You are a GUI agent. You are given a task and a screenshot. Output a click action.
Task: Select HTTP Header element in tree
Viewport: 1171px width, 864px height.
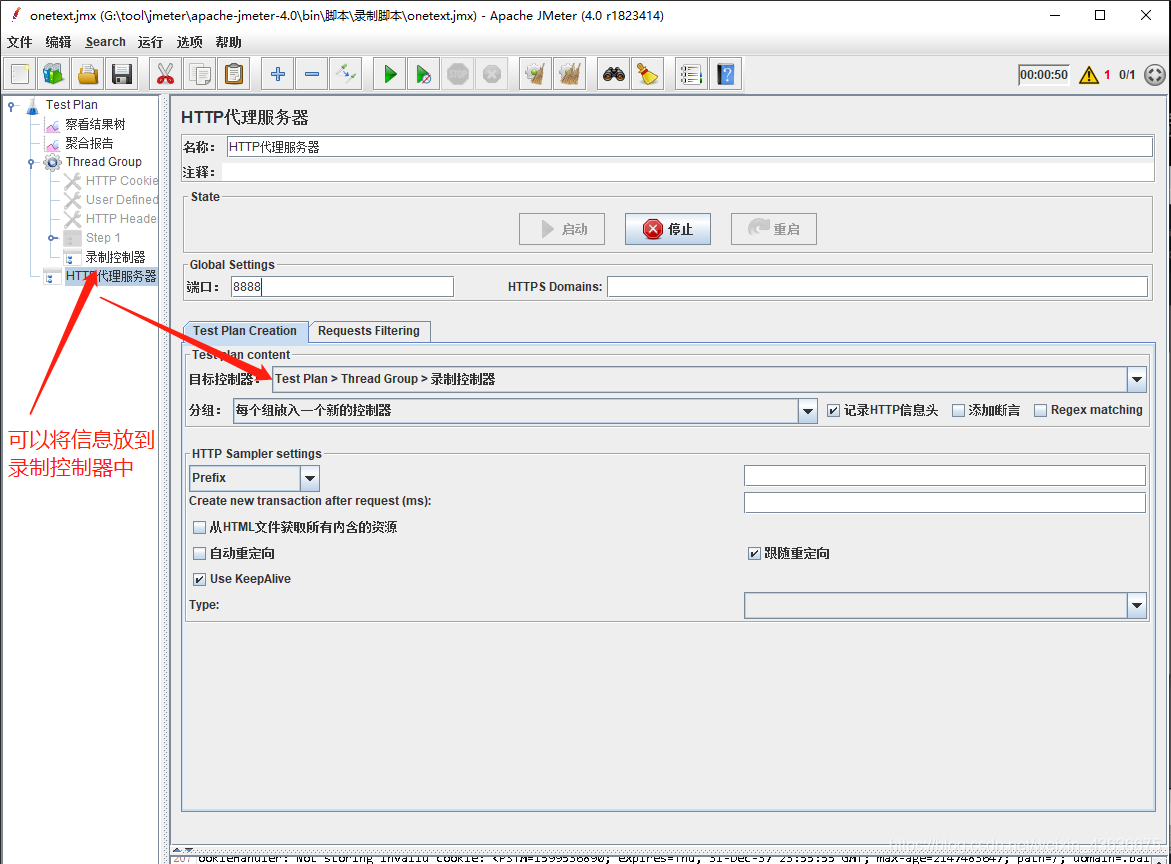(121, 218)
